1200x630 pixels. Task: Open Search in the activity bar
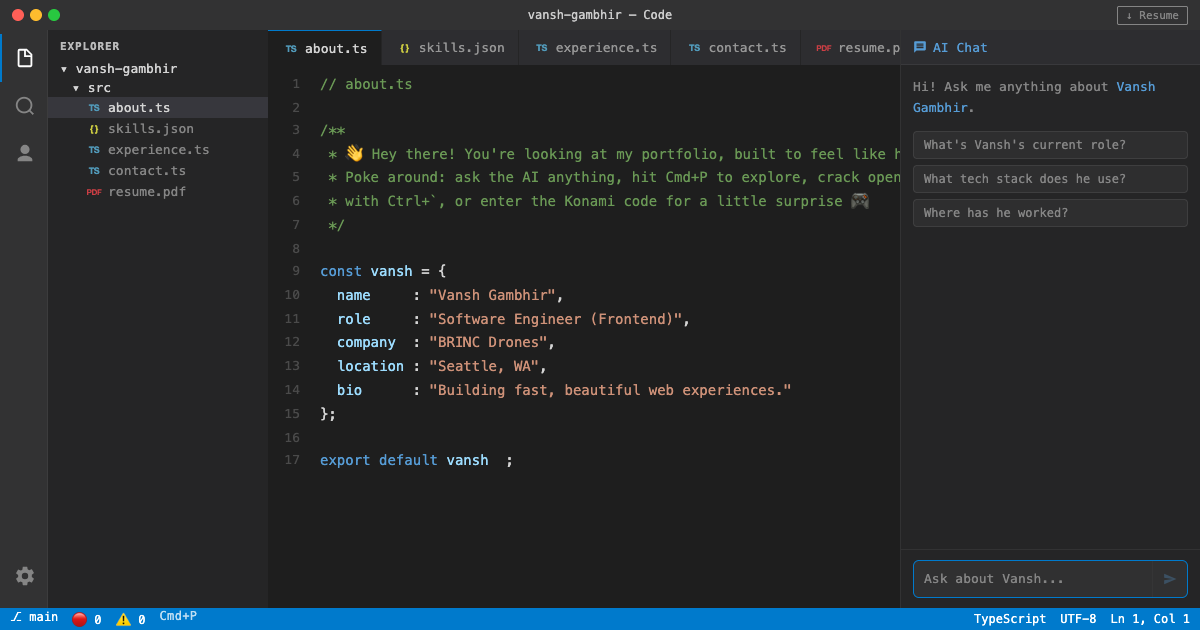point(24,105)
